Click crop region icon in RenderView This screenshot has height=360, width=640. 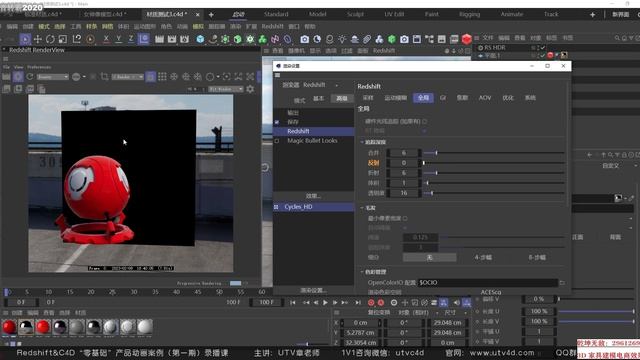coord(104,77)
